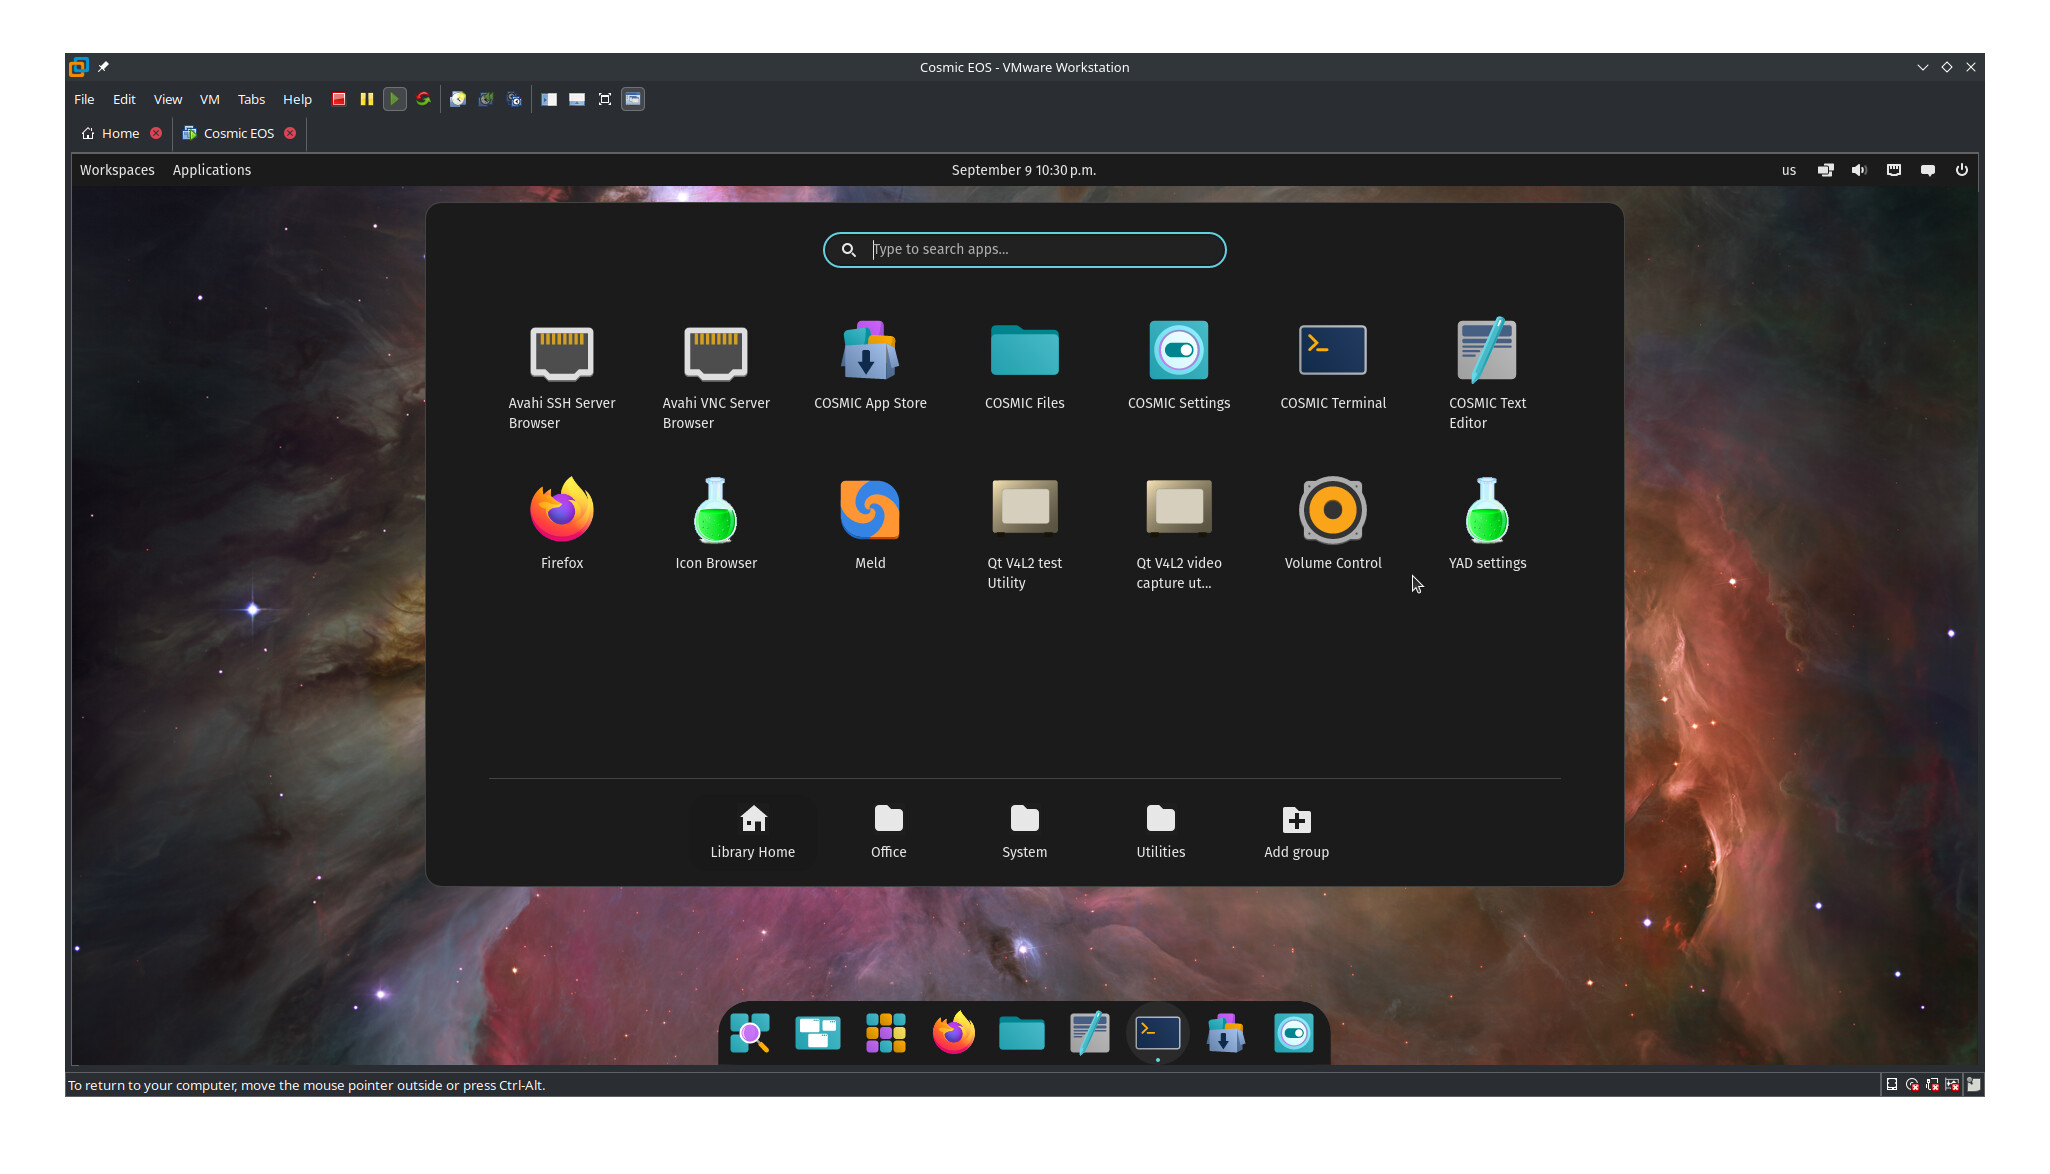Click the red power off VM button
Viewport: 2050px width, 1174px height.
point(339,99)
